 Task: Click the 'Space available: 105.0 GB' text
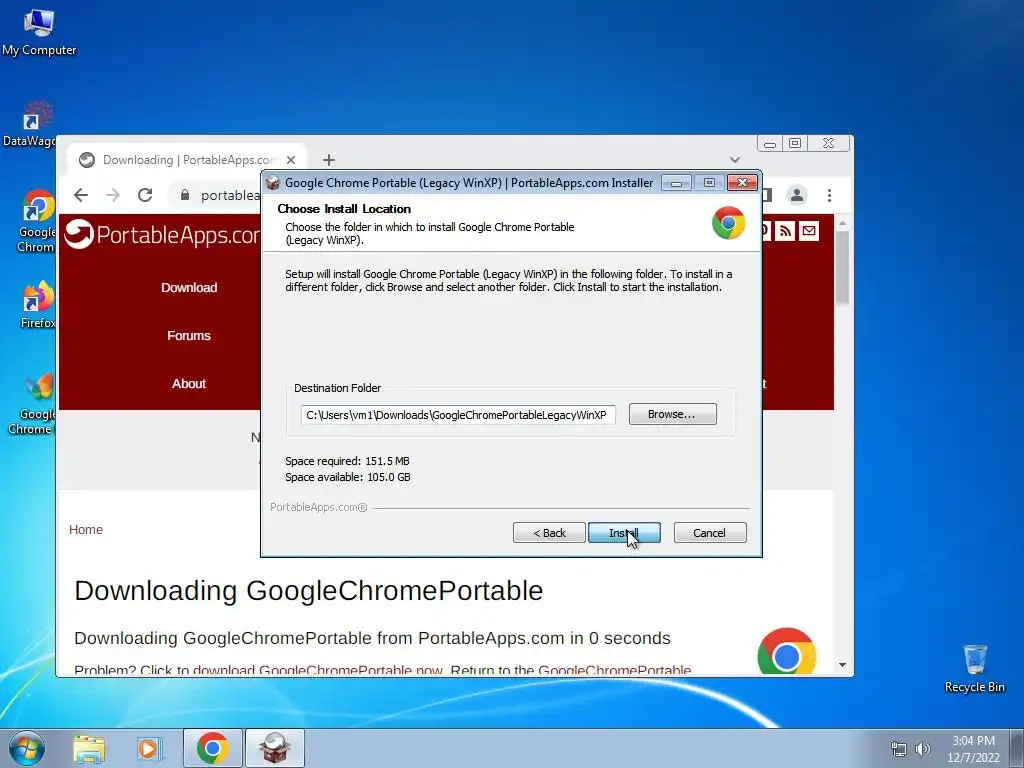[x=348, y=477]
